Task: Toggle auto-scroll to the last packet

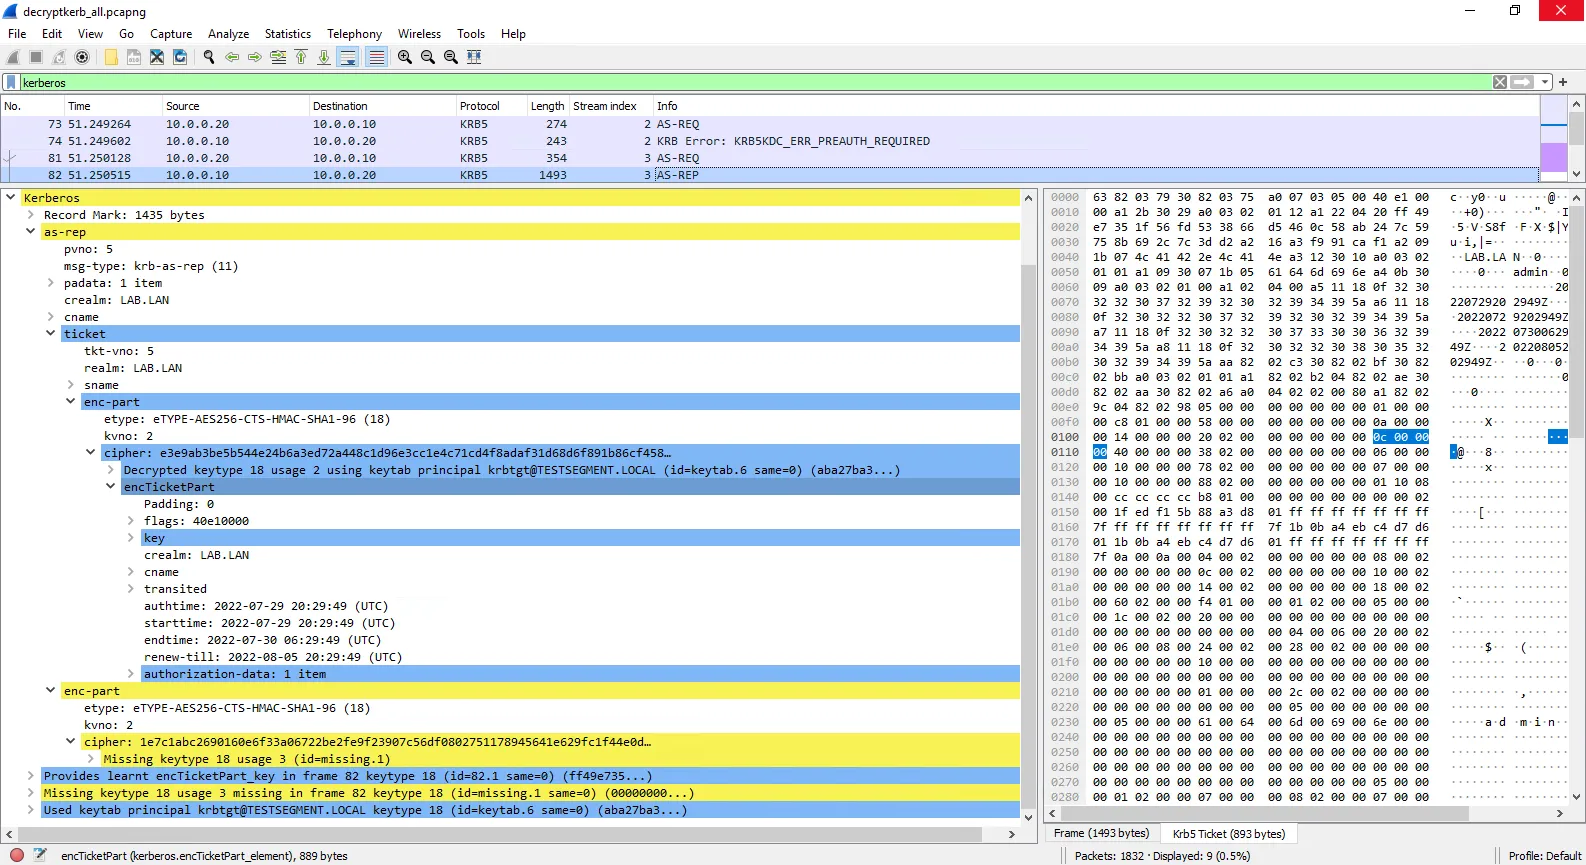Action: pyautogui.click(x=348, y=57)
